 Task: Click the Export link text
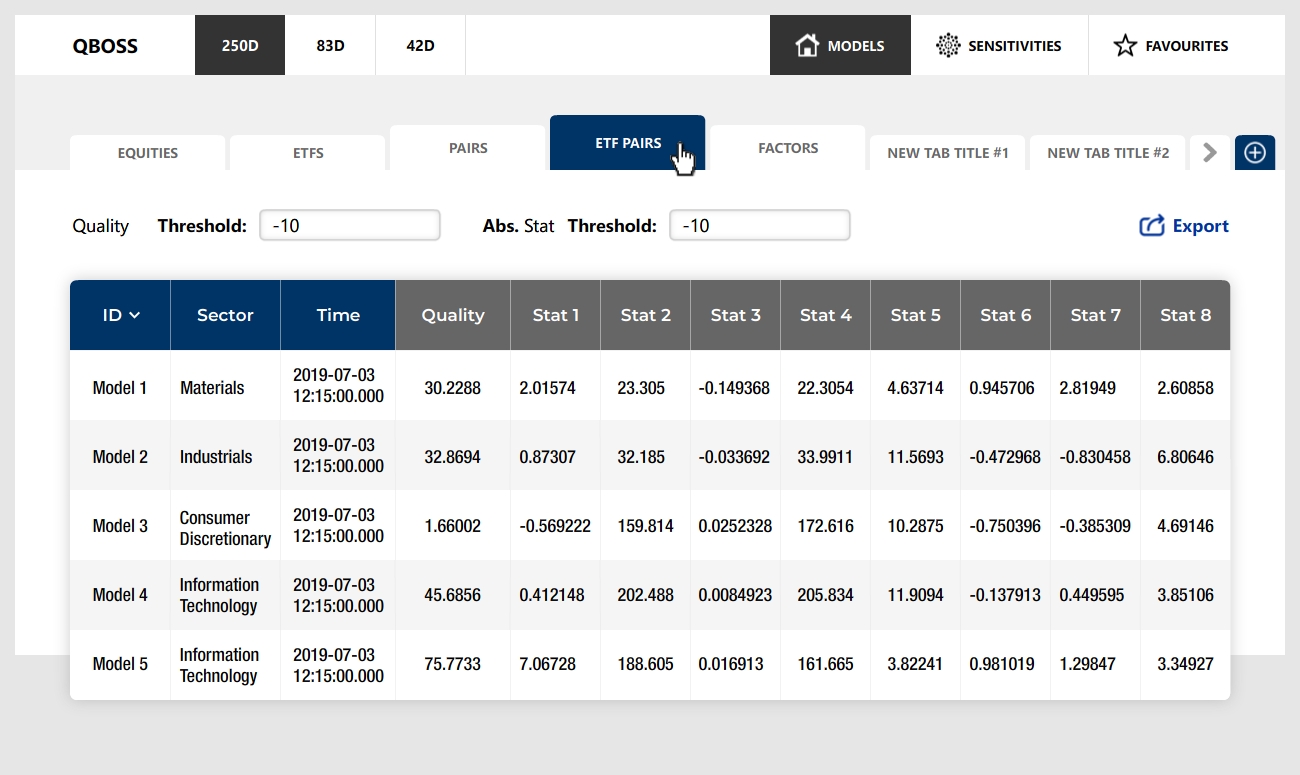1200,226
